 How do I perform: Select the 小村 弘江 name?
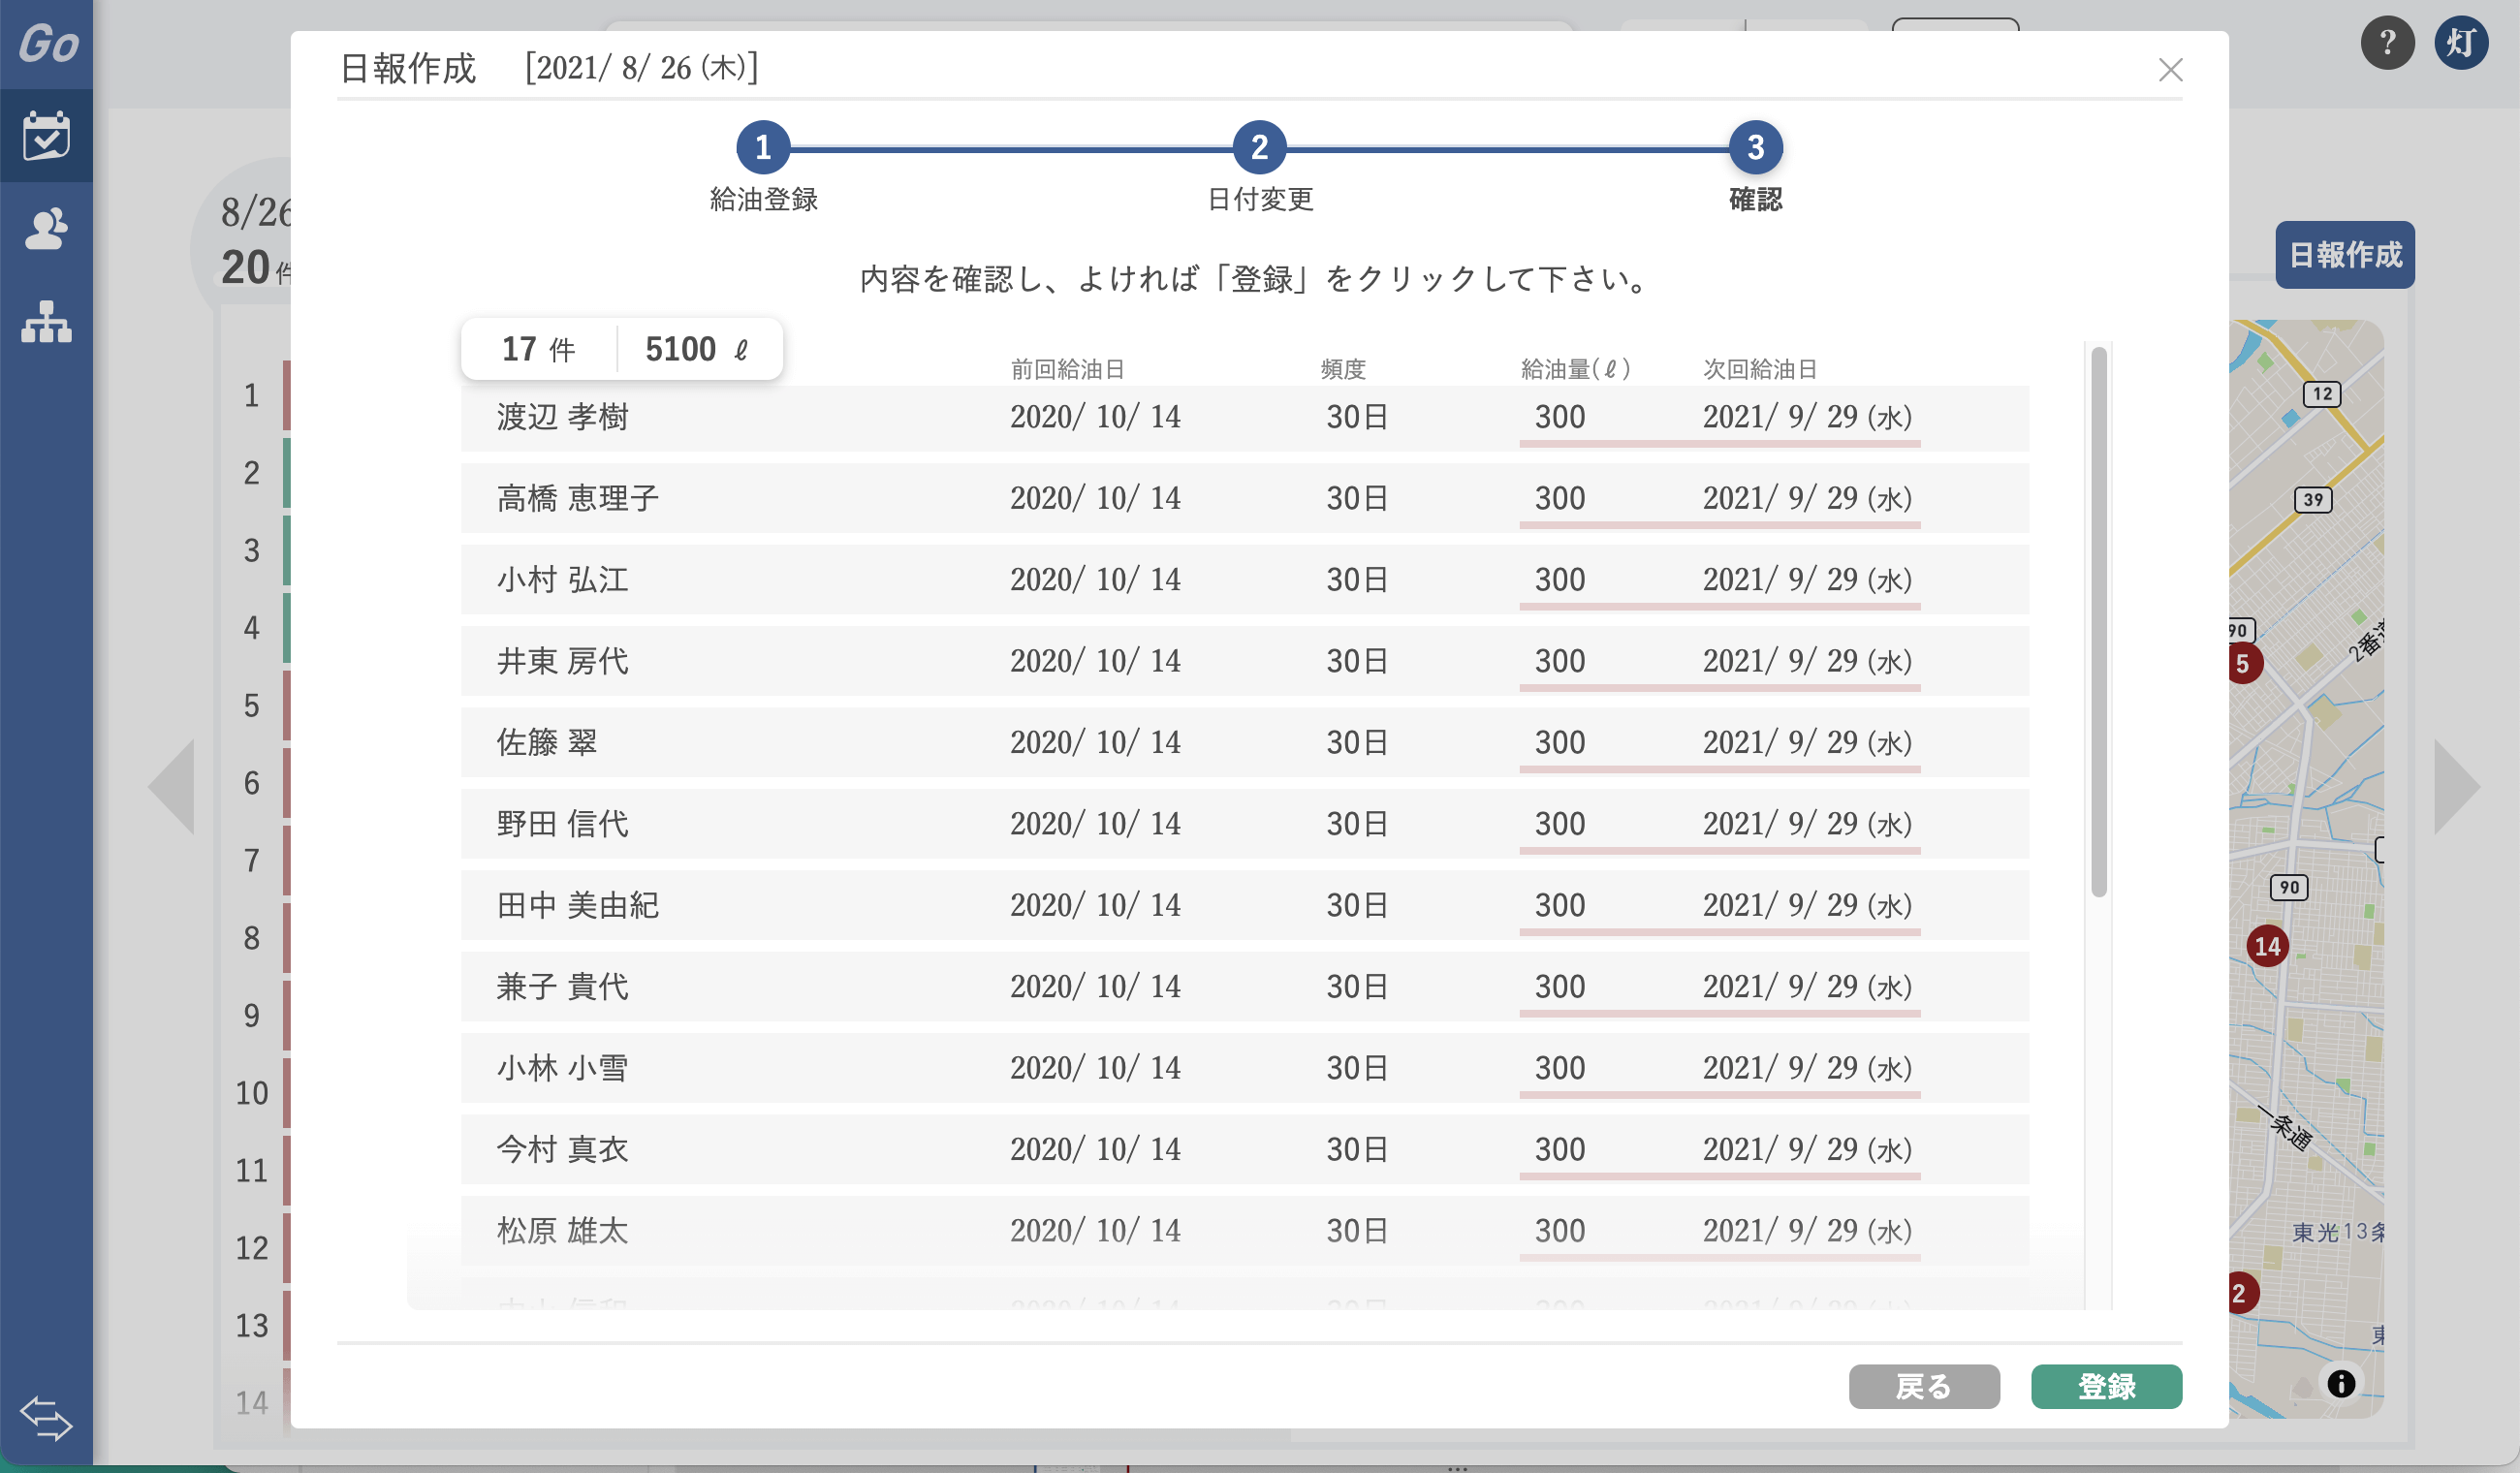pos(562,580)
